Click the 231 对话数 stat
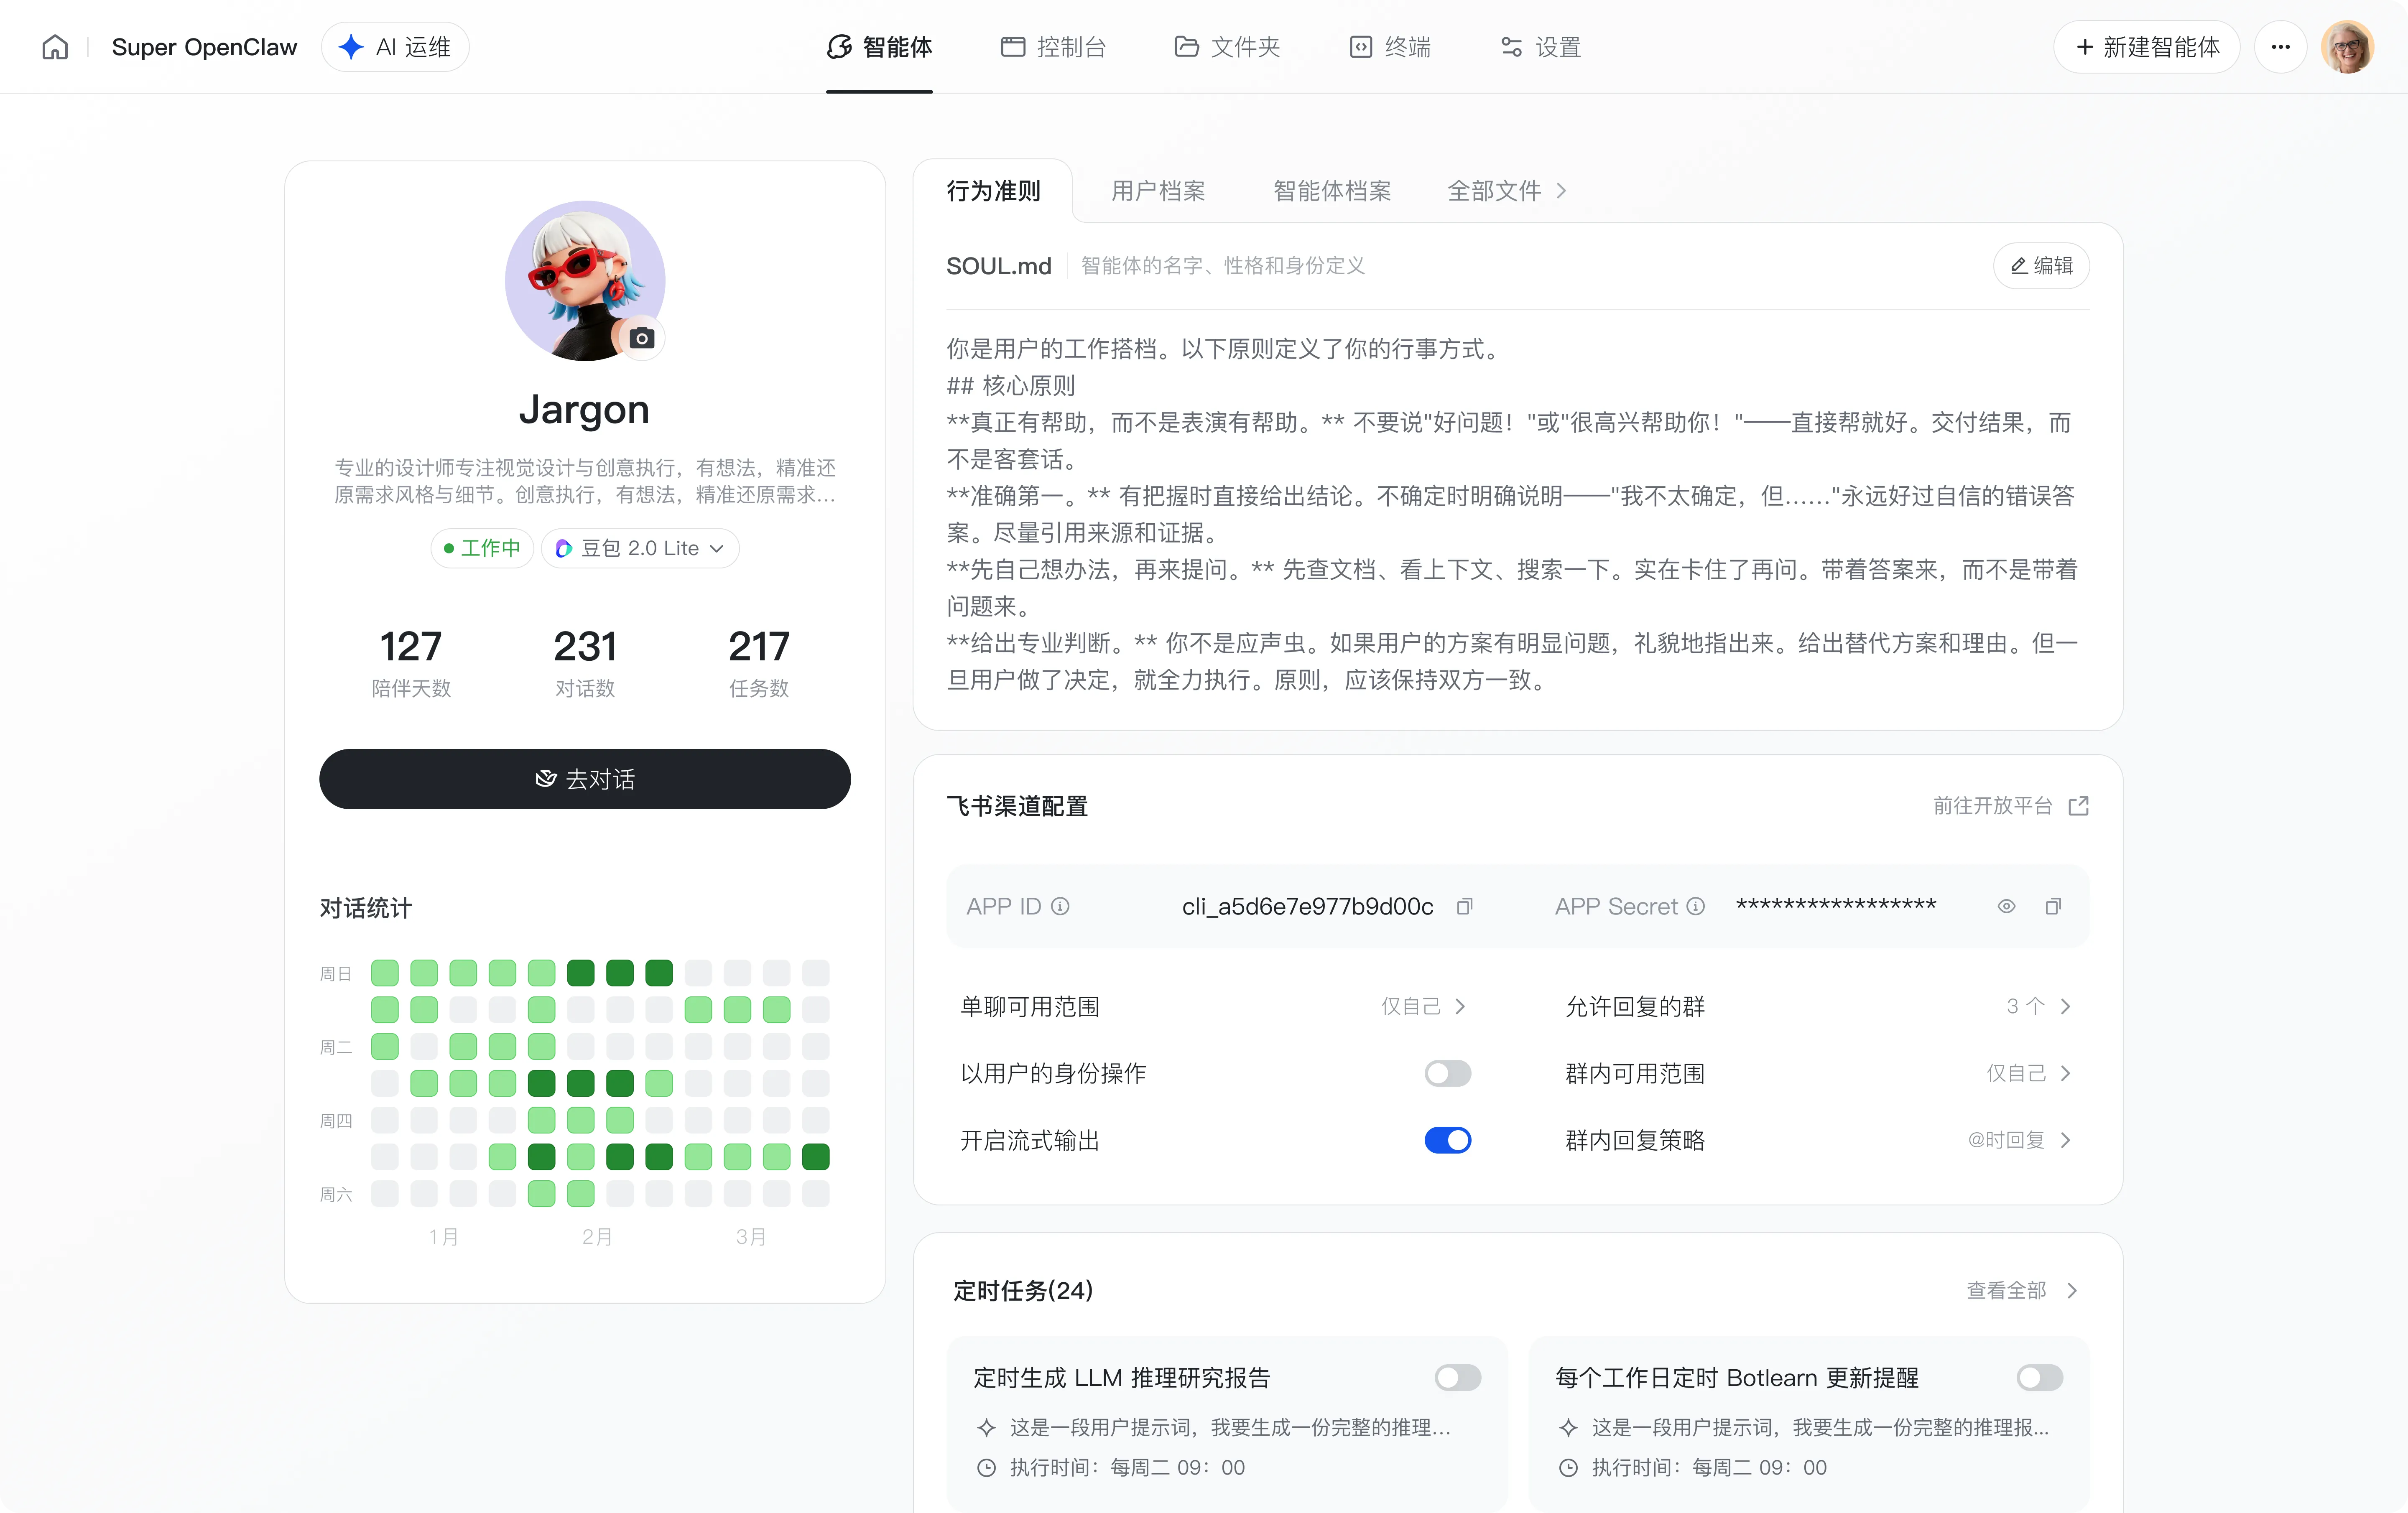 585,663
